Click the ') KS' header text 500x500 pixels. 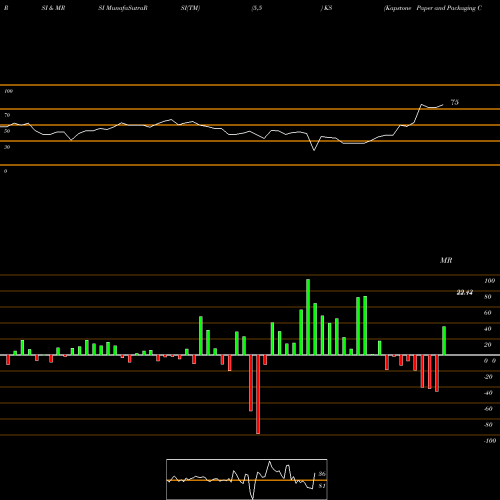tap(326, 8)
